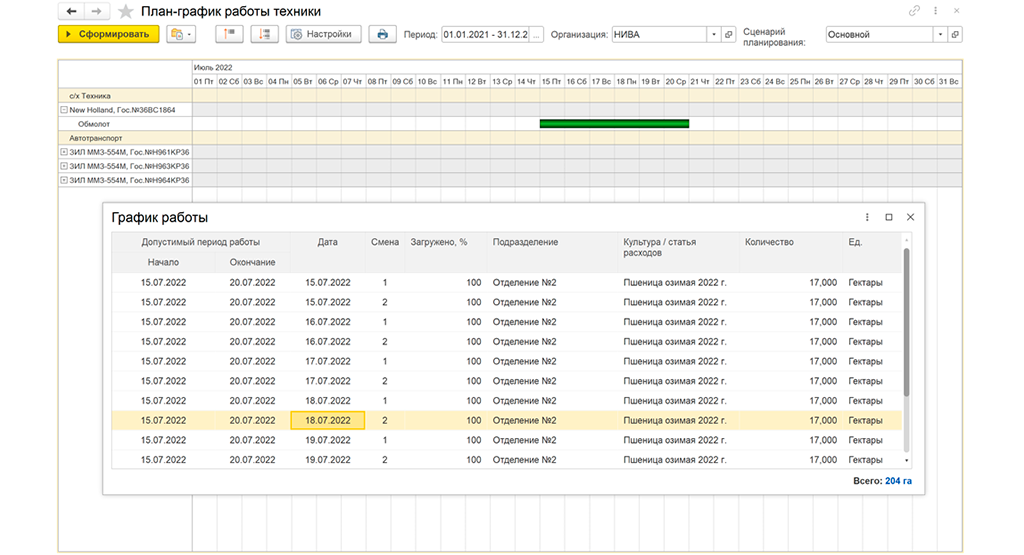Screen dimensions: 1024x555
Task: Click the green Обмолот Gantt bar
Action: (x=614, y=124)
